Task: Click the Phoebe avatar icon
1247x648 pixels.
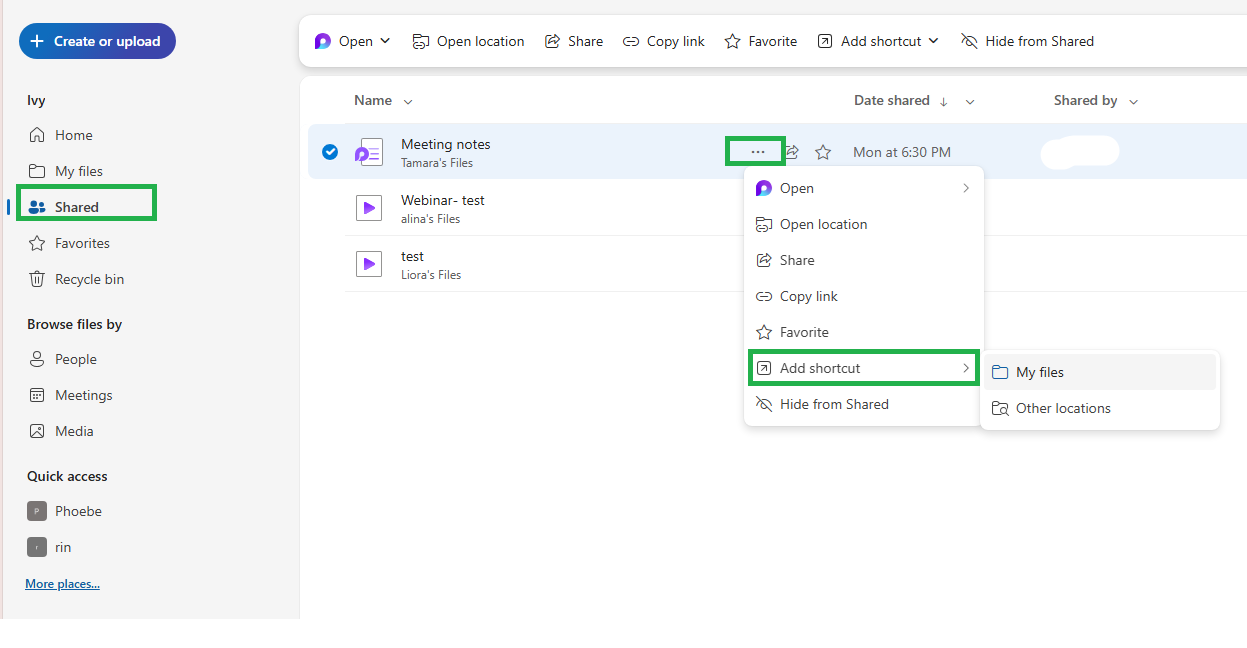Action: pos(37,511)
